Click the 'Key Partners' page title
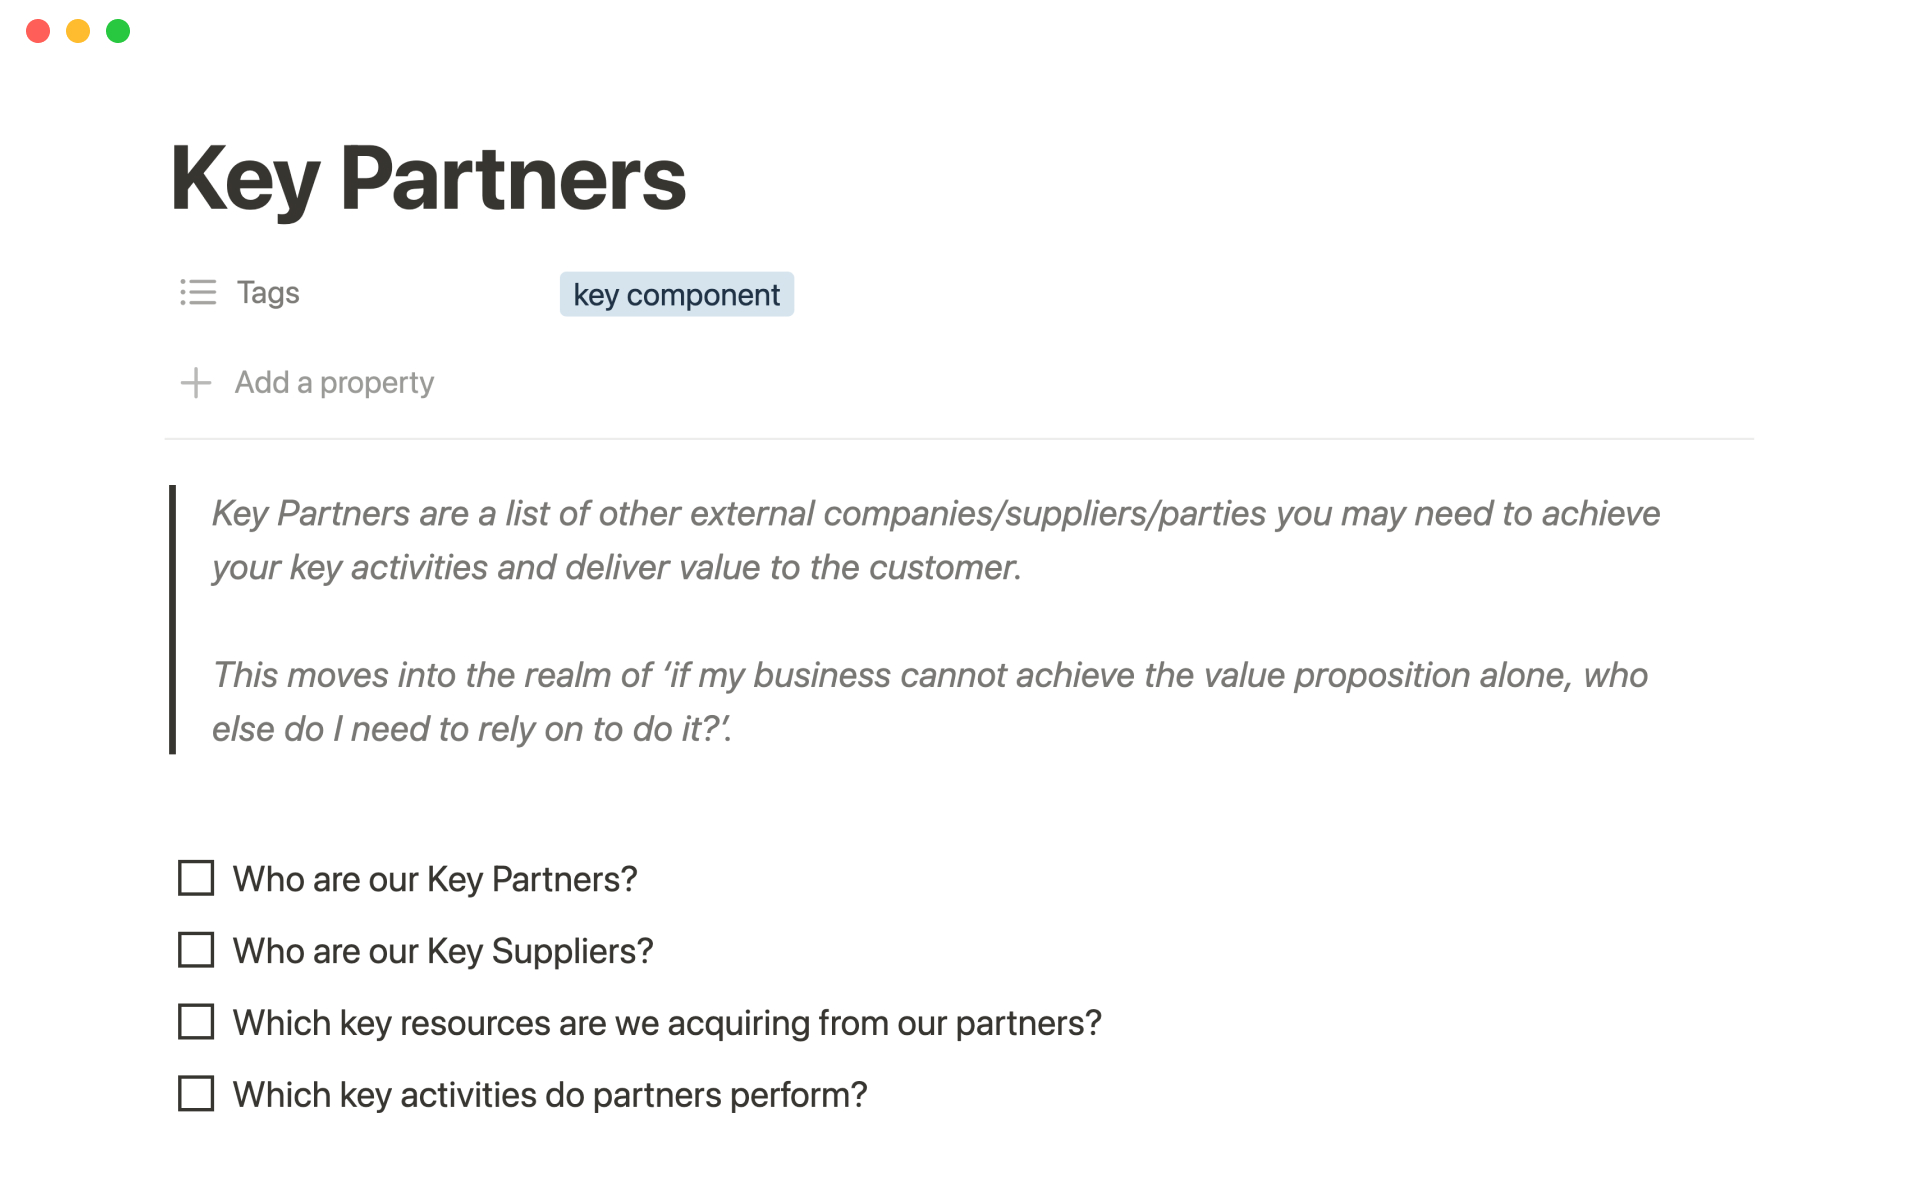This screenshot has height=1200, width=1920. [x=428, y=179]
